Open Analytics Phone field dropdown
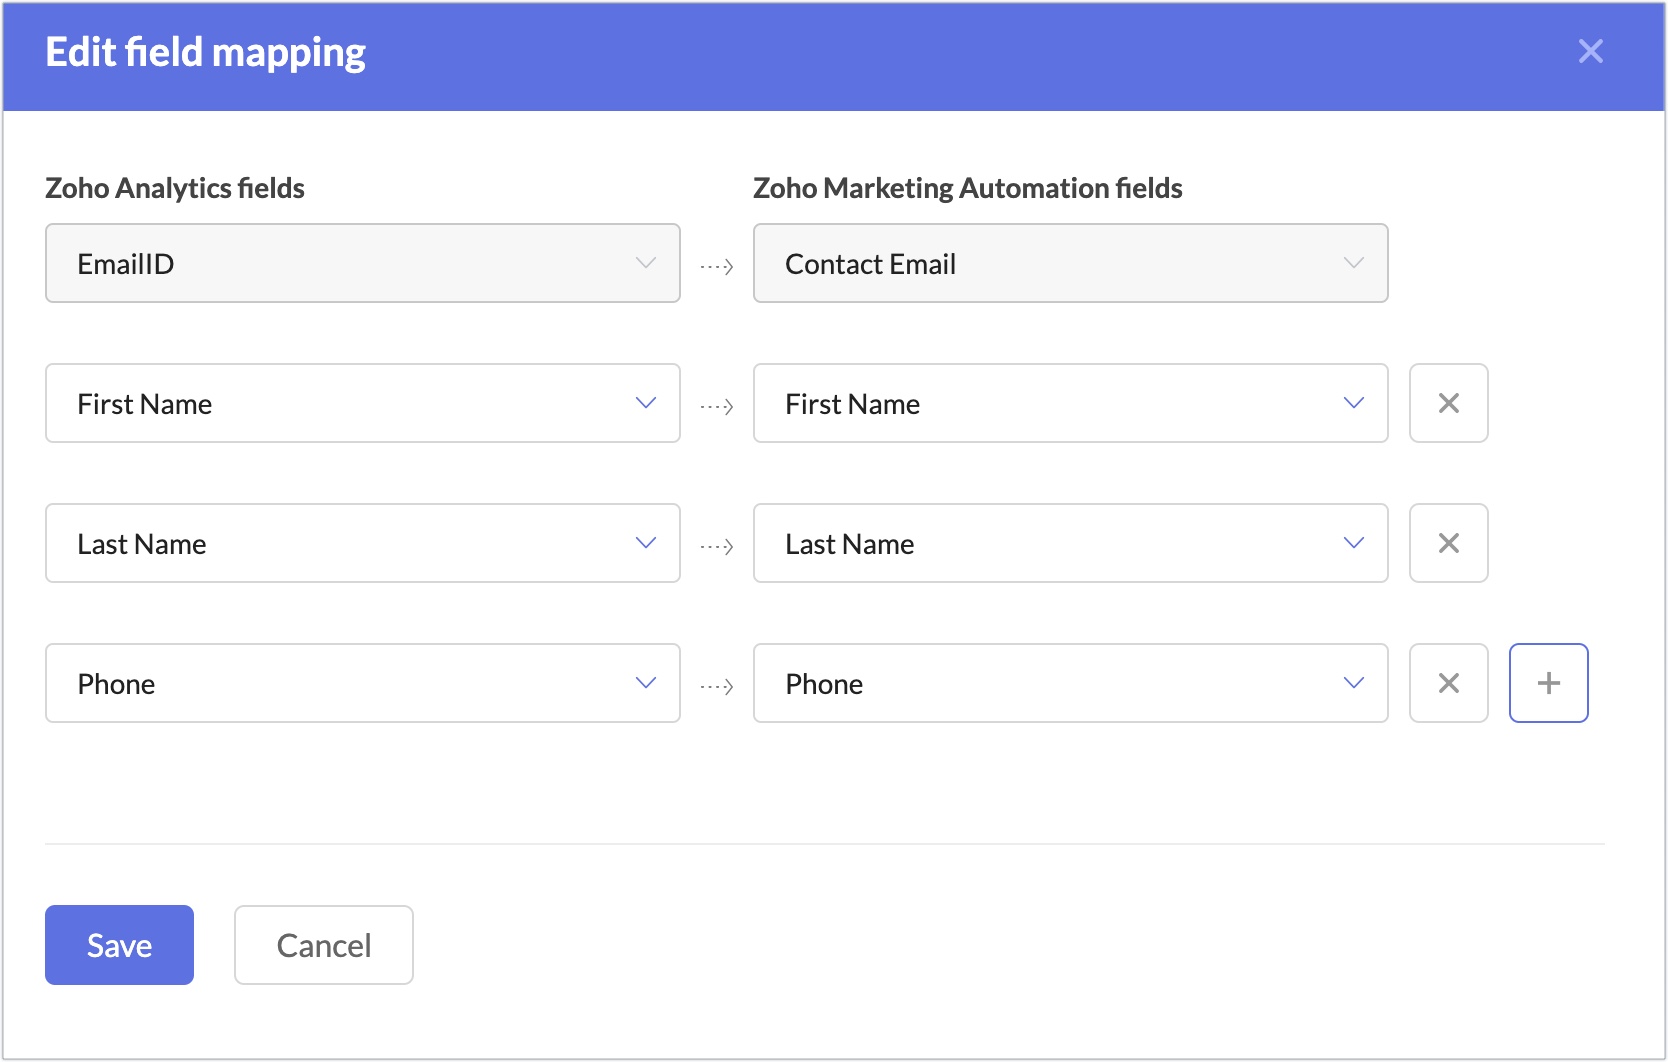Screen dimensions: 1668x1062 (x=363, y=683)
